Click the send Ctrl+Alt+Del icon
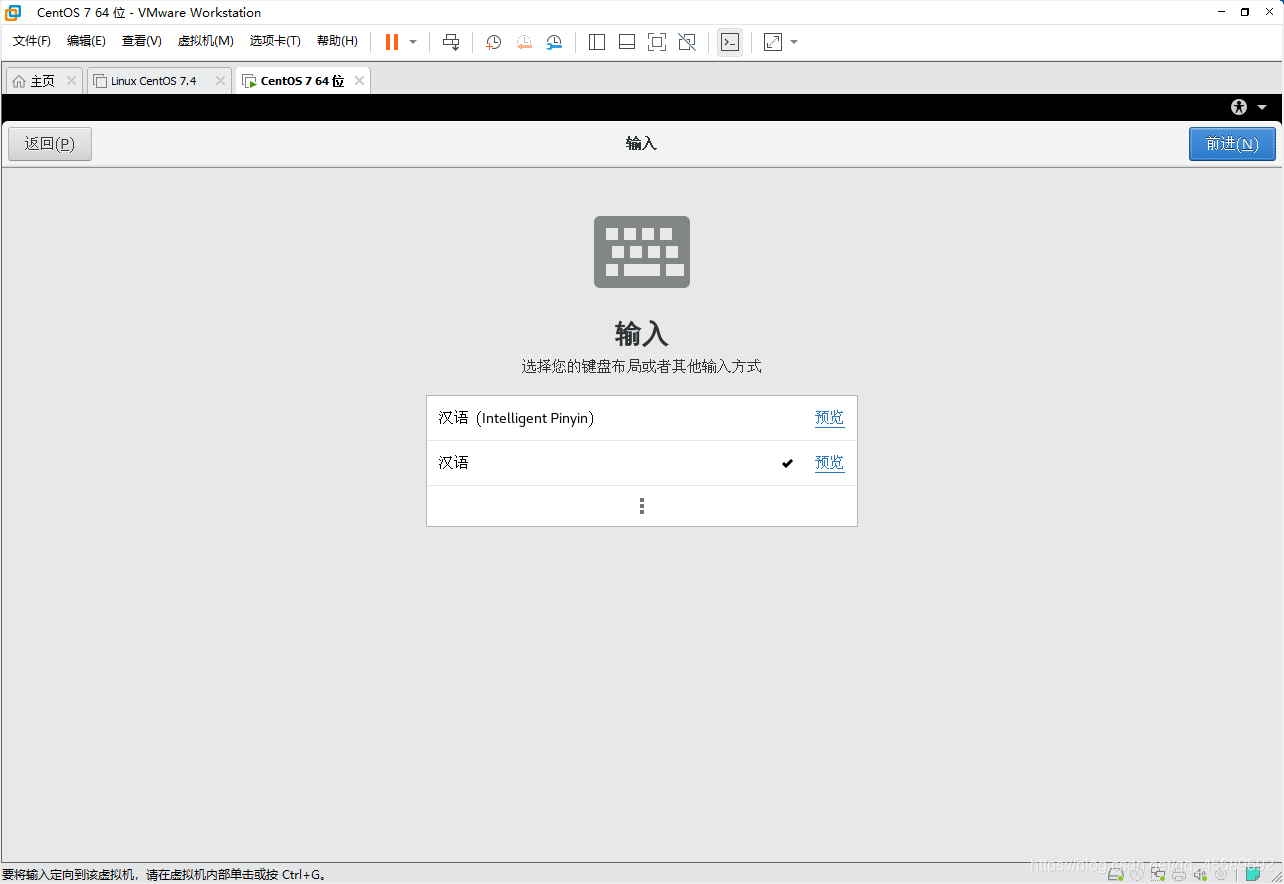 click(x=451, y=42)
